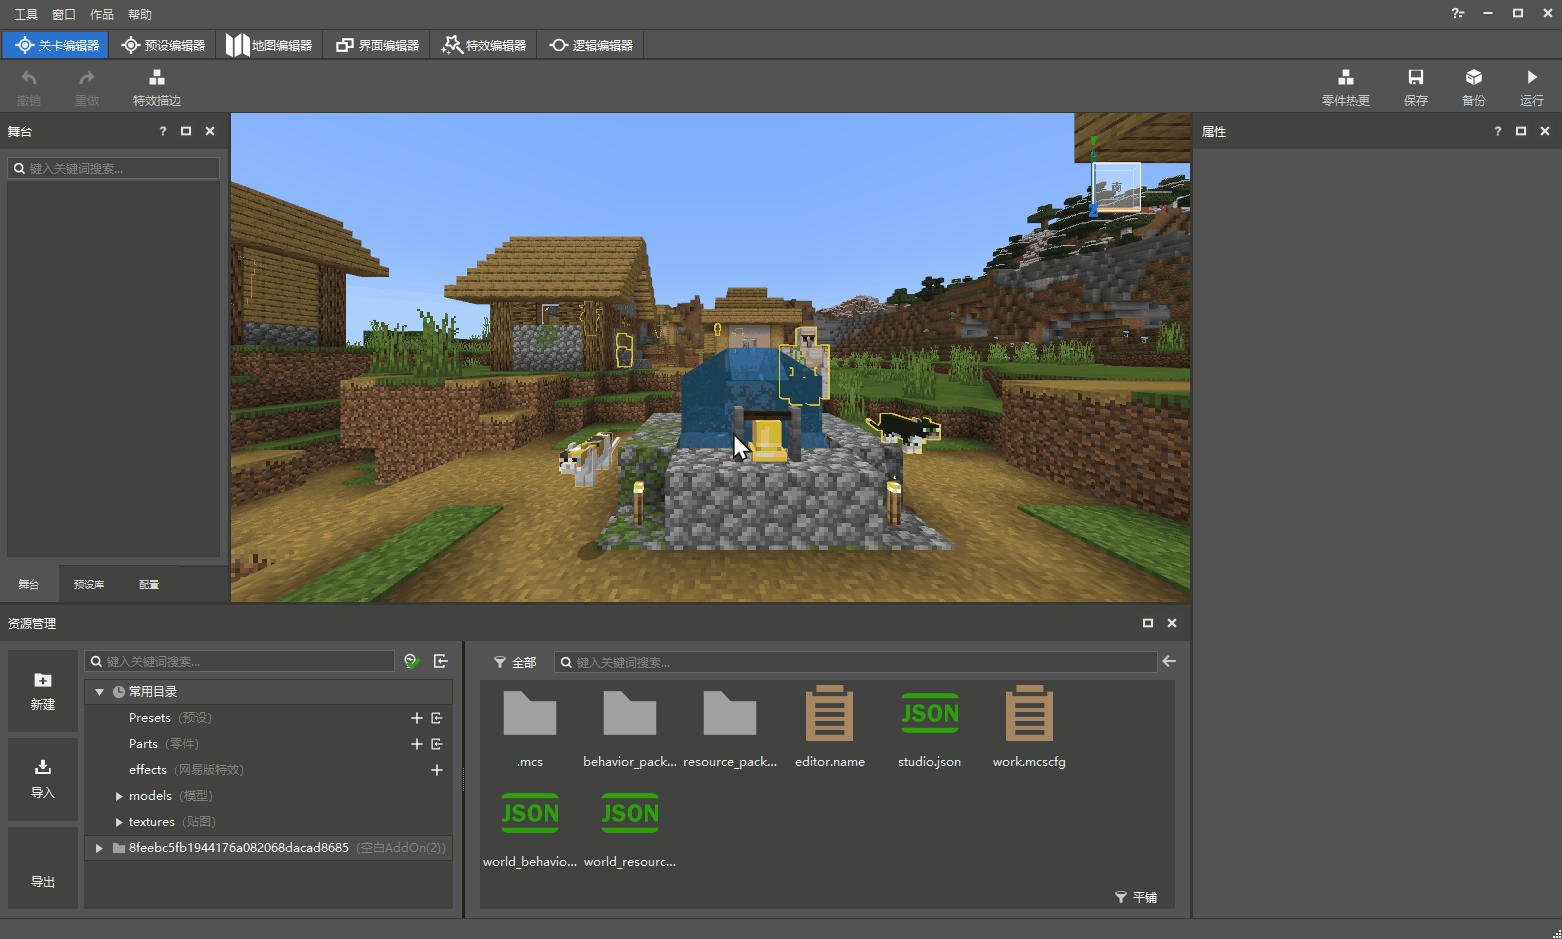Expand the textures (贴图) tree node

[119, 822]
